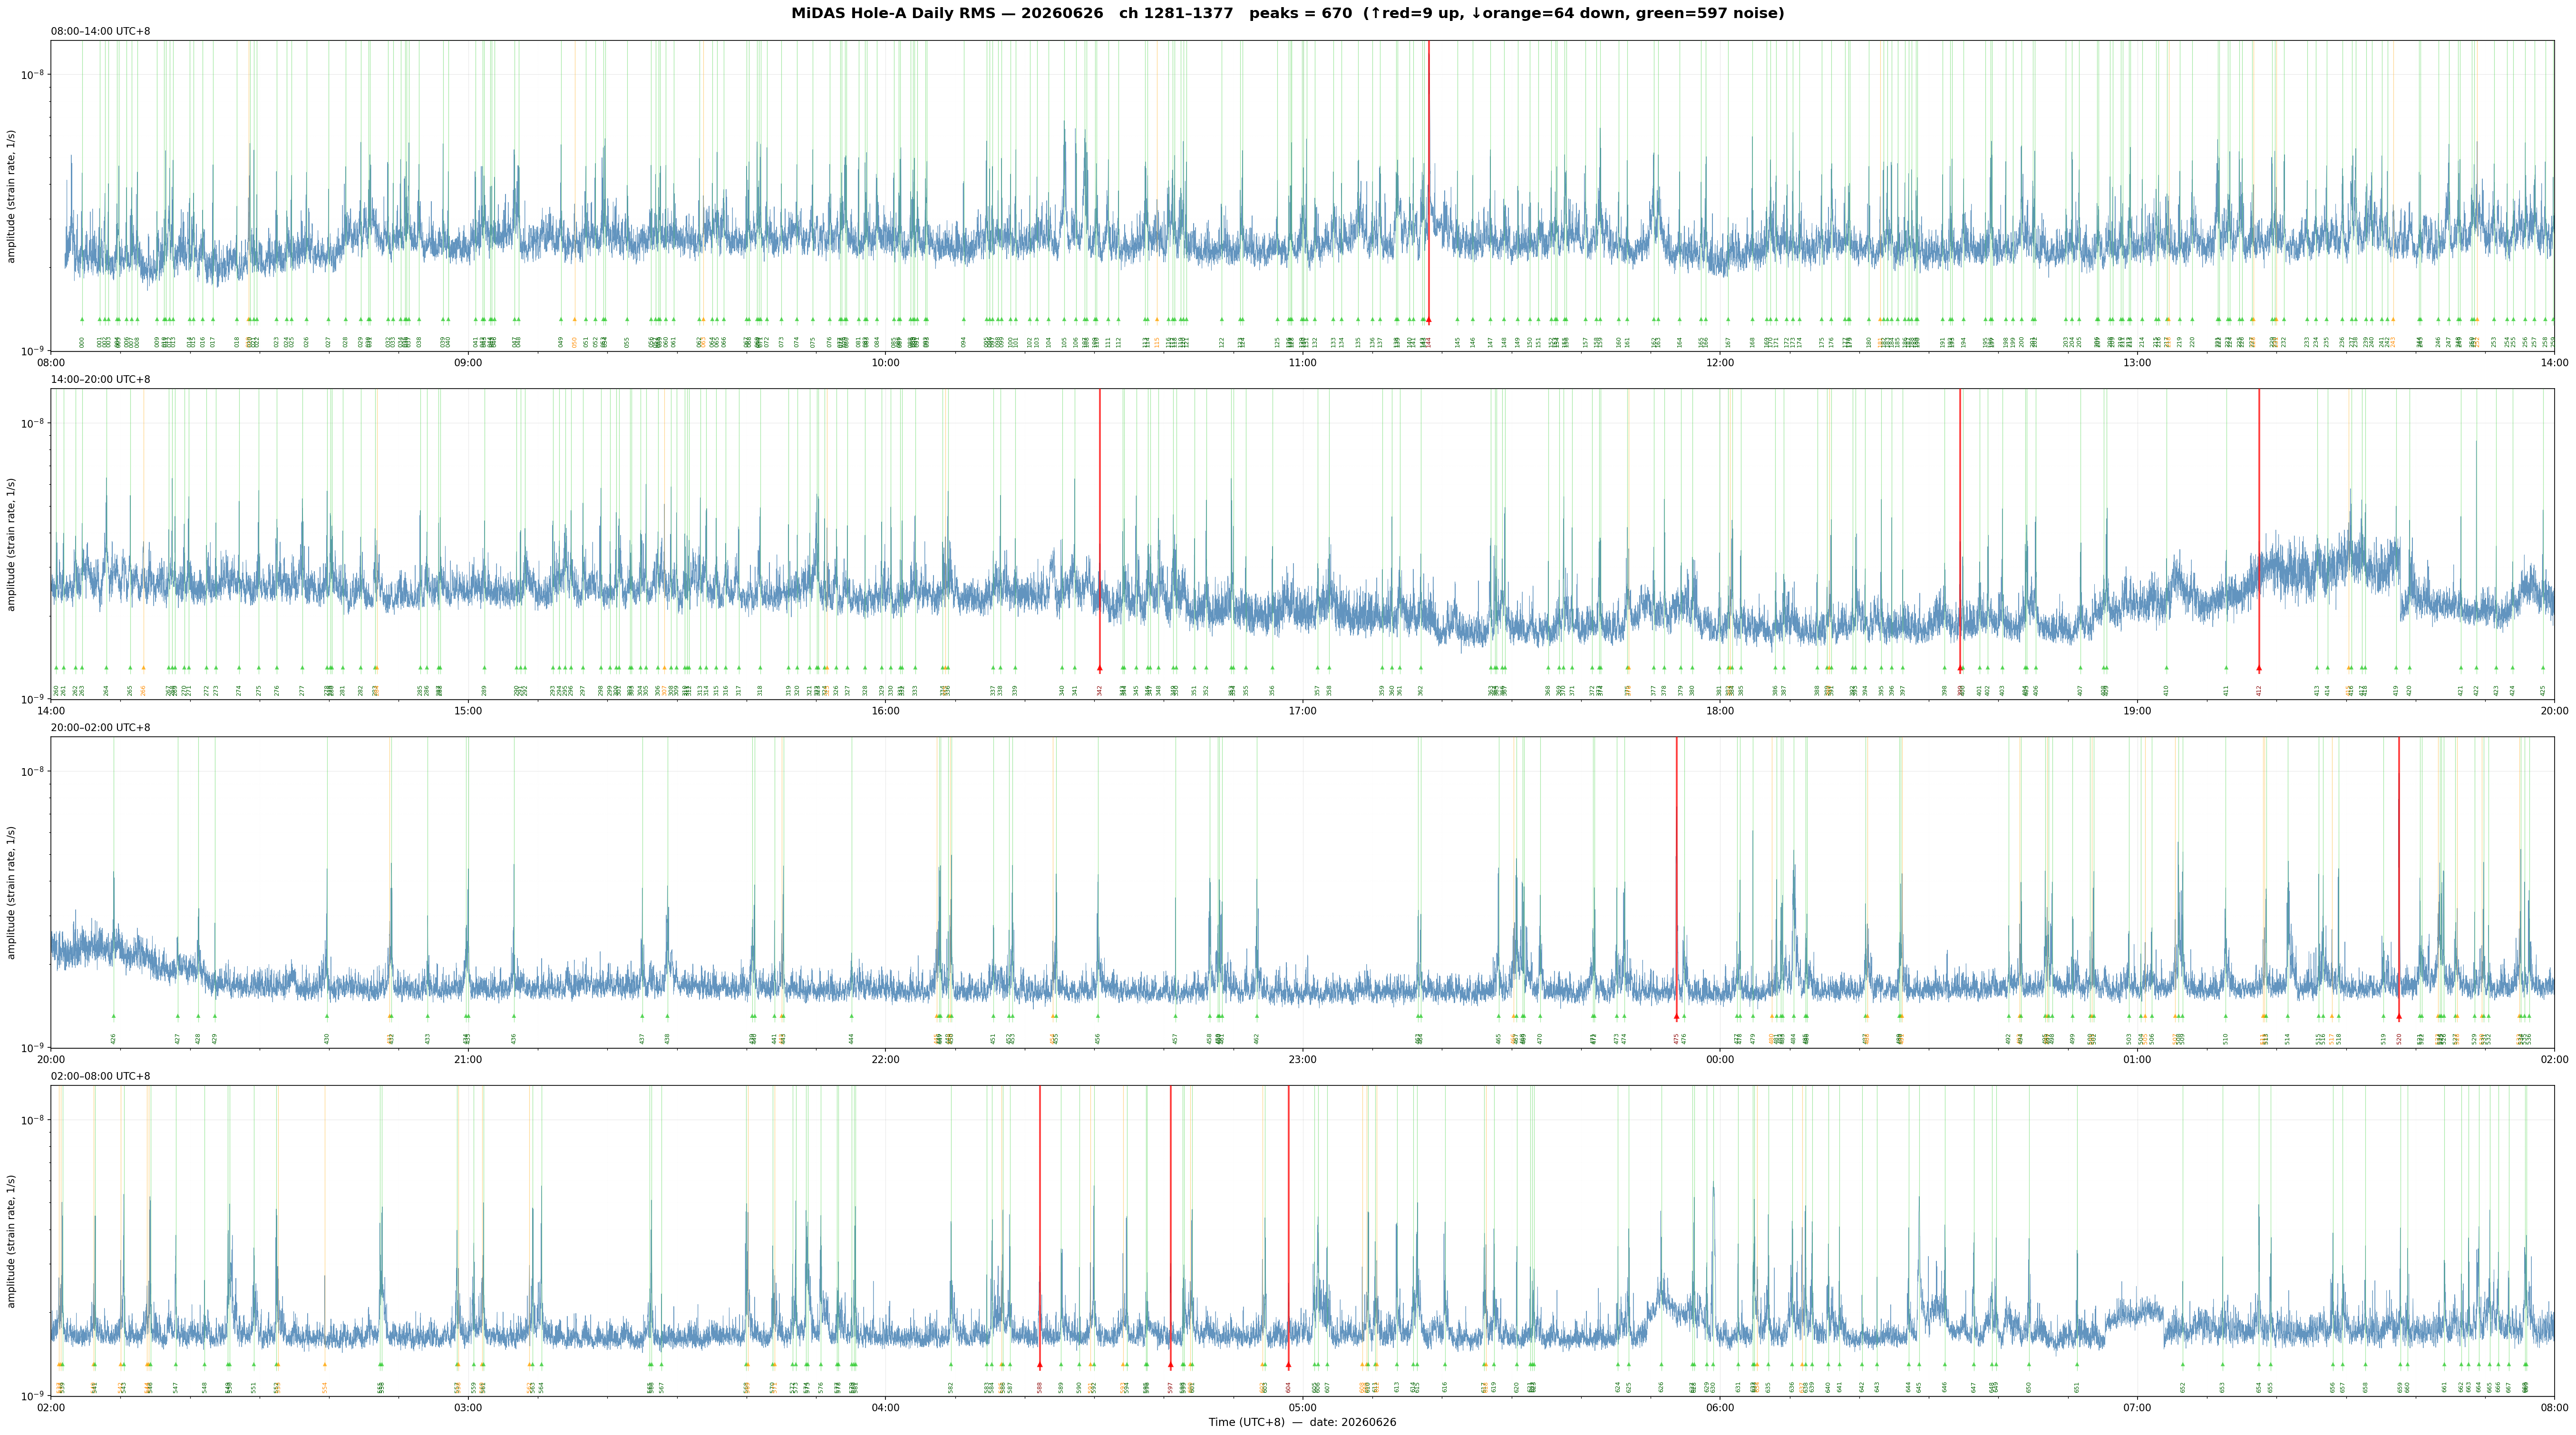
Task: Click the "Time (UTC+8) — date: 20260626" axis label
Action: [x=1302, y=1422]
